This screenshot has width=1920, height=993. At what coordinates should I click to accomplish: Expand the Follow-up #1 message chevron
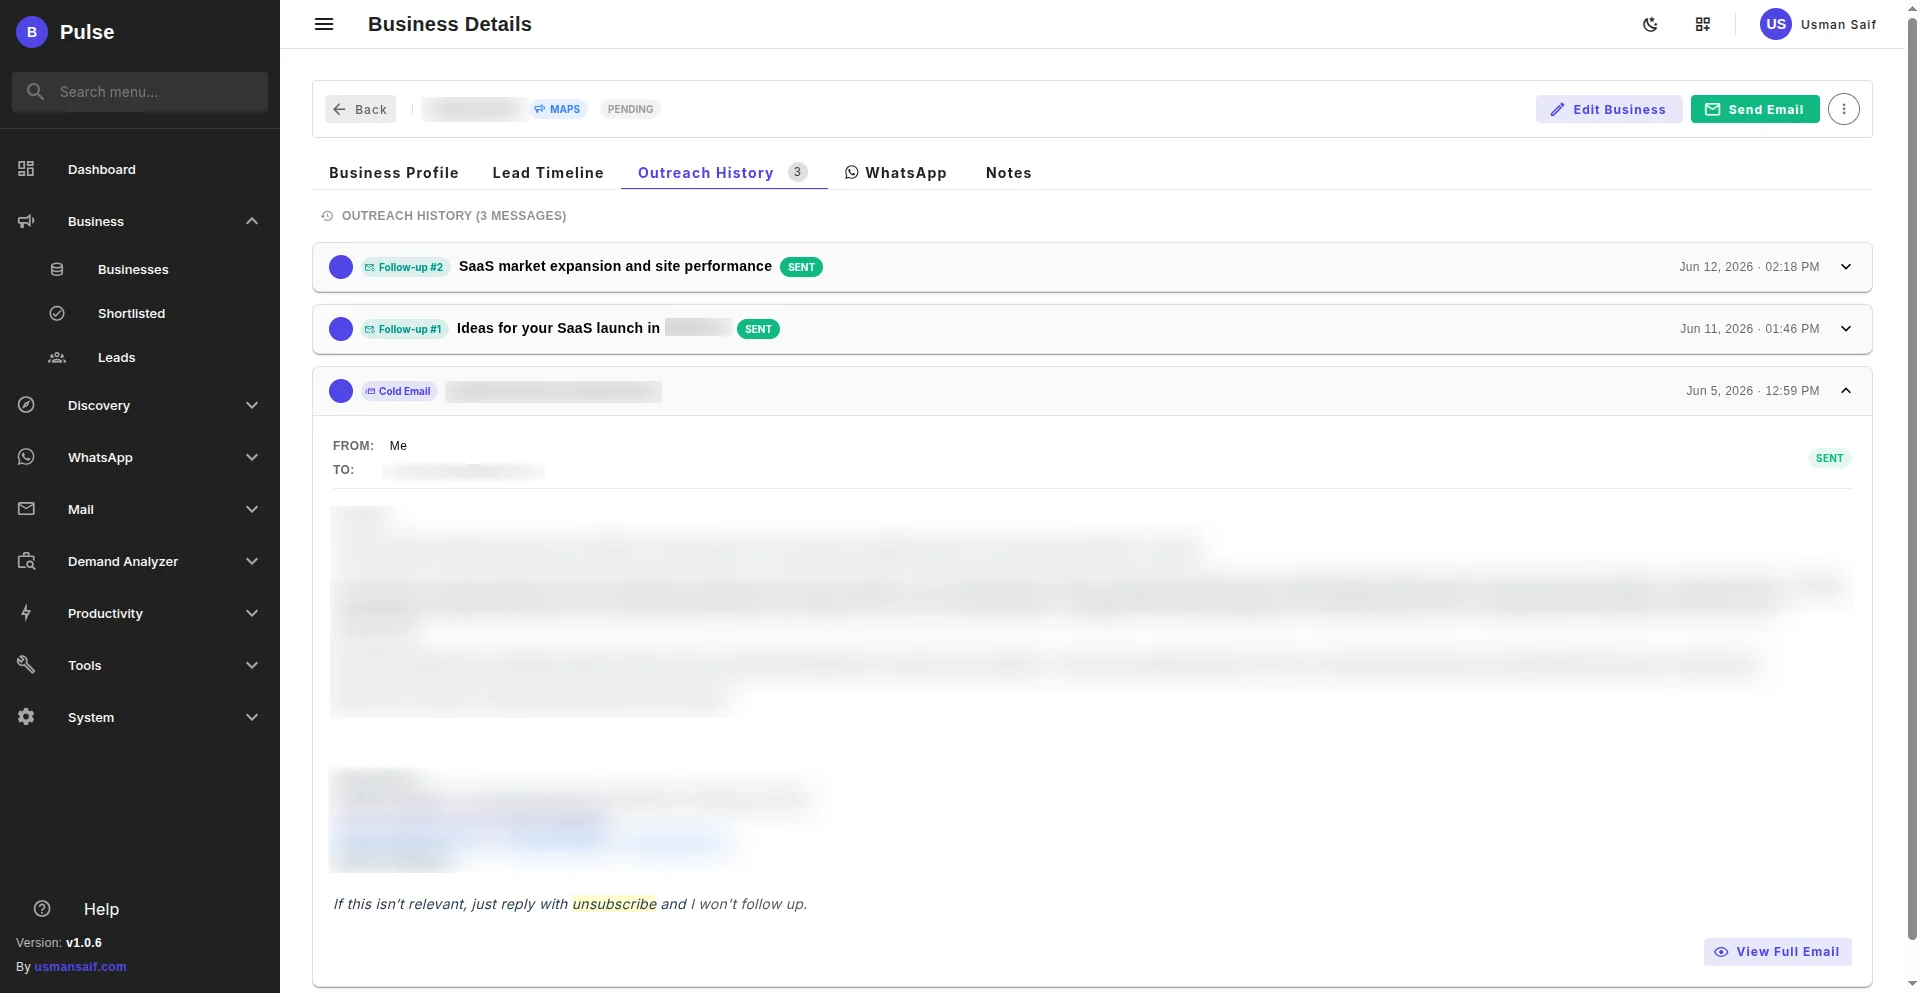1846,329
